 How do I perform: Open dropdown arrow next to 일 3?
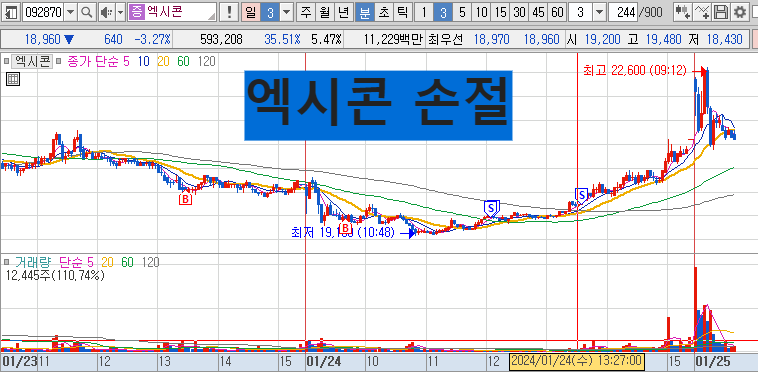click(287, 12)
